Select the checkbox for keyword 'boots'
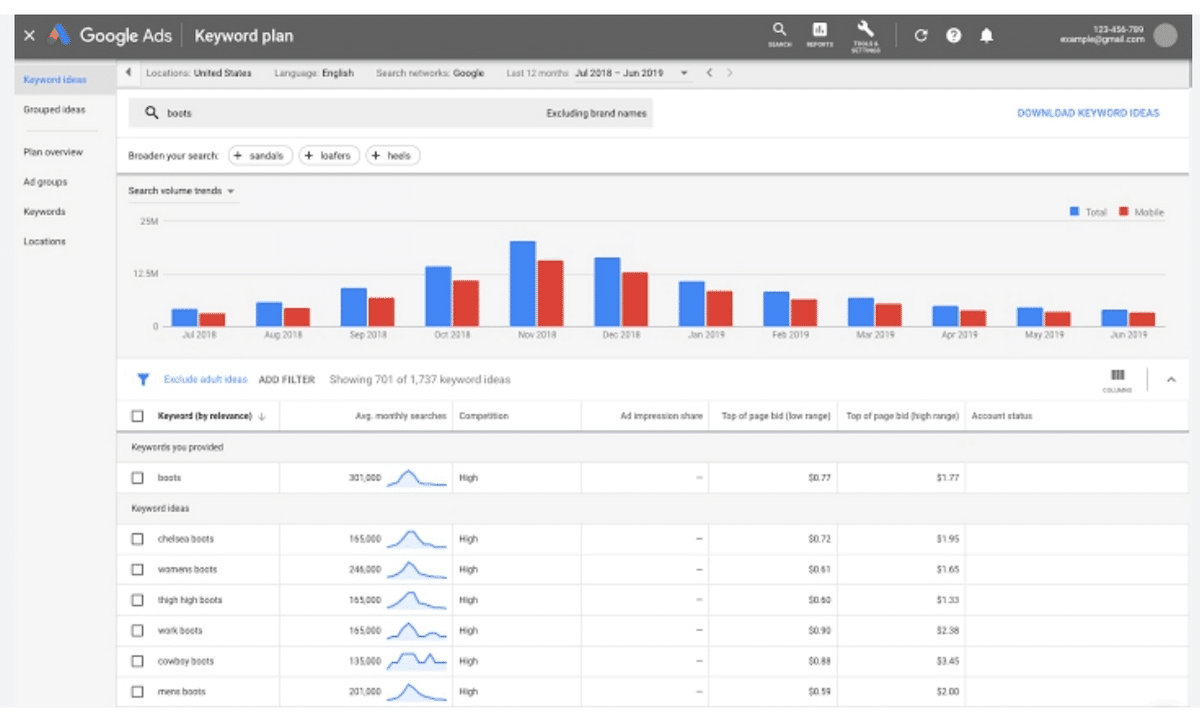Viewport: 1200px width, 721px height. 140,477
